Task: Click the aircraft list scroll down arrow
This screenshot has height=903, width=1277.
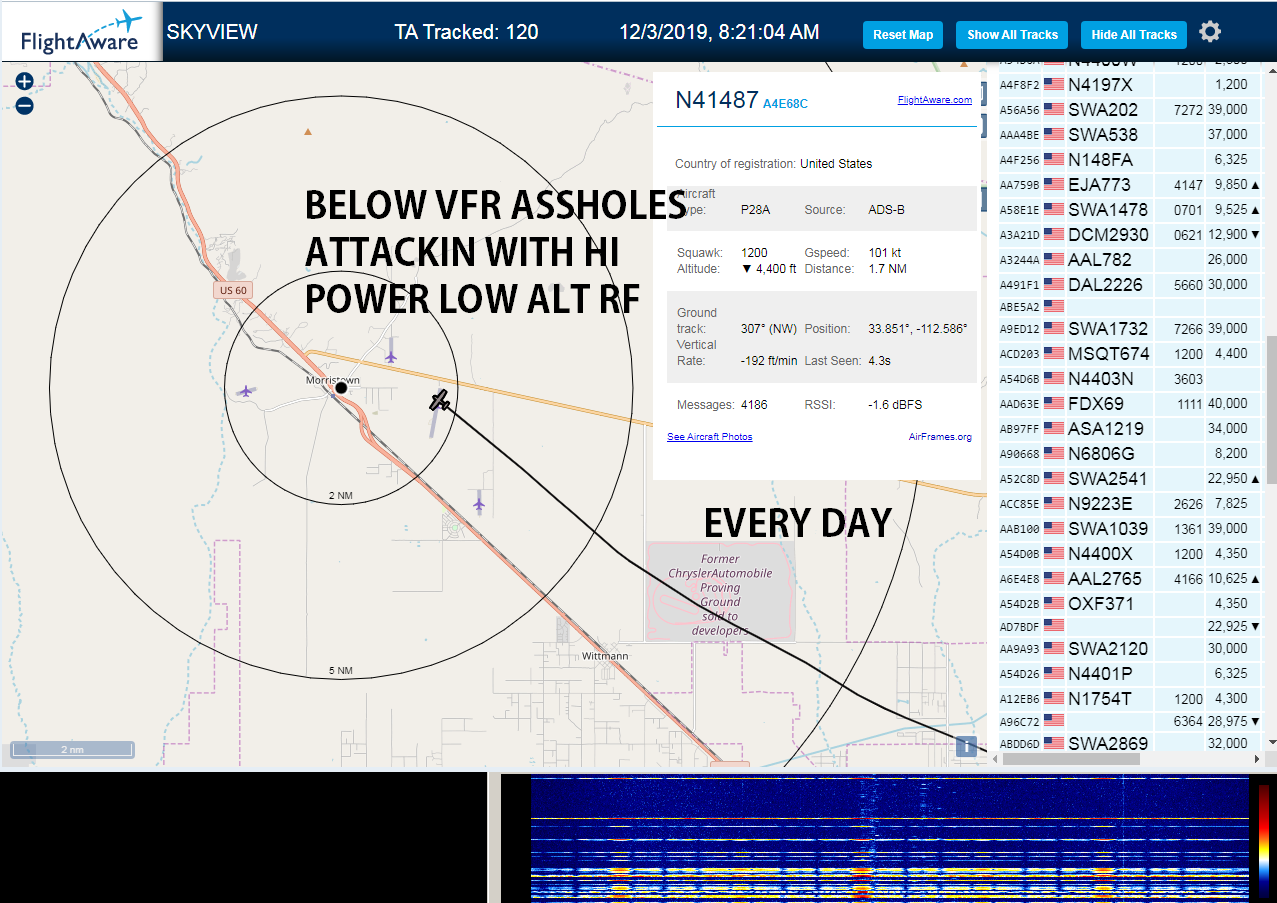Action: pos(1271,742)
